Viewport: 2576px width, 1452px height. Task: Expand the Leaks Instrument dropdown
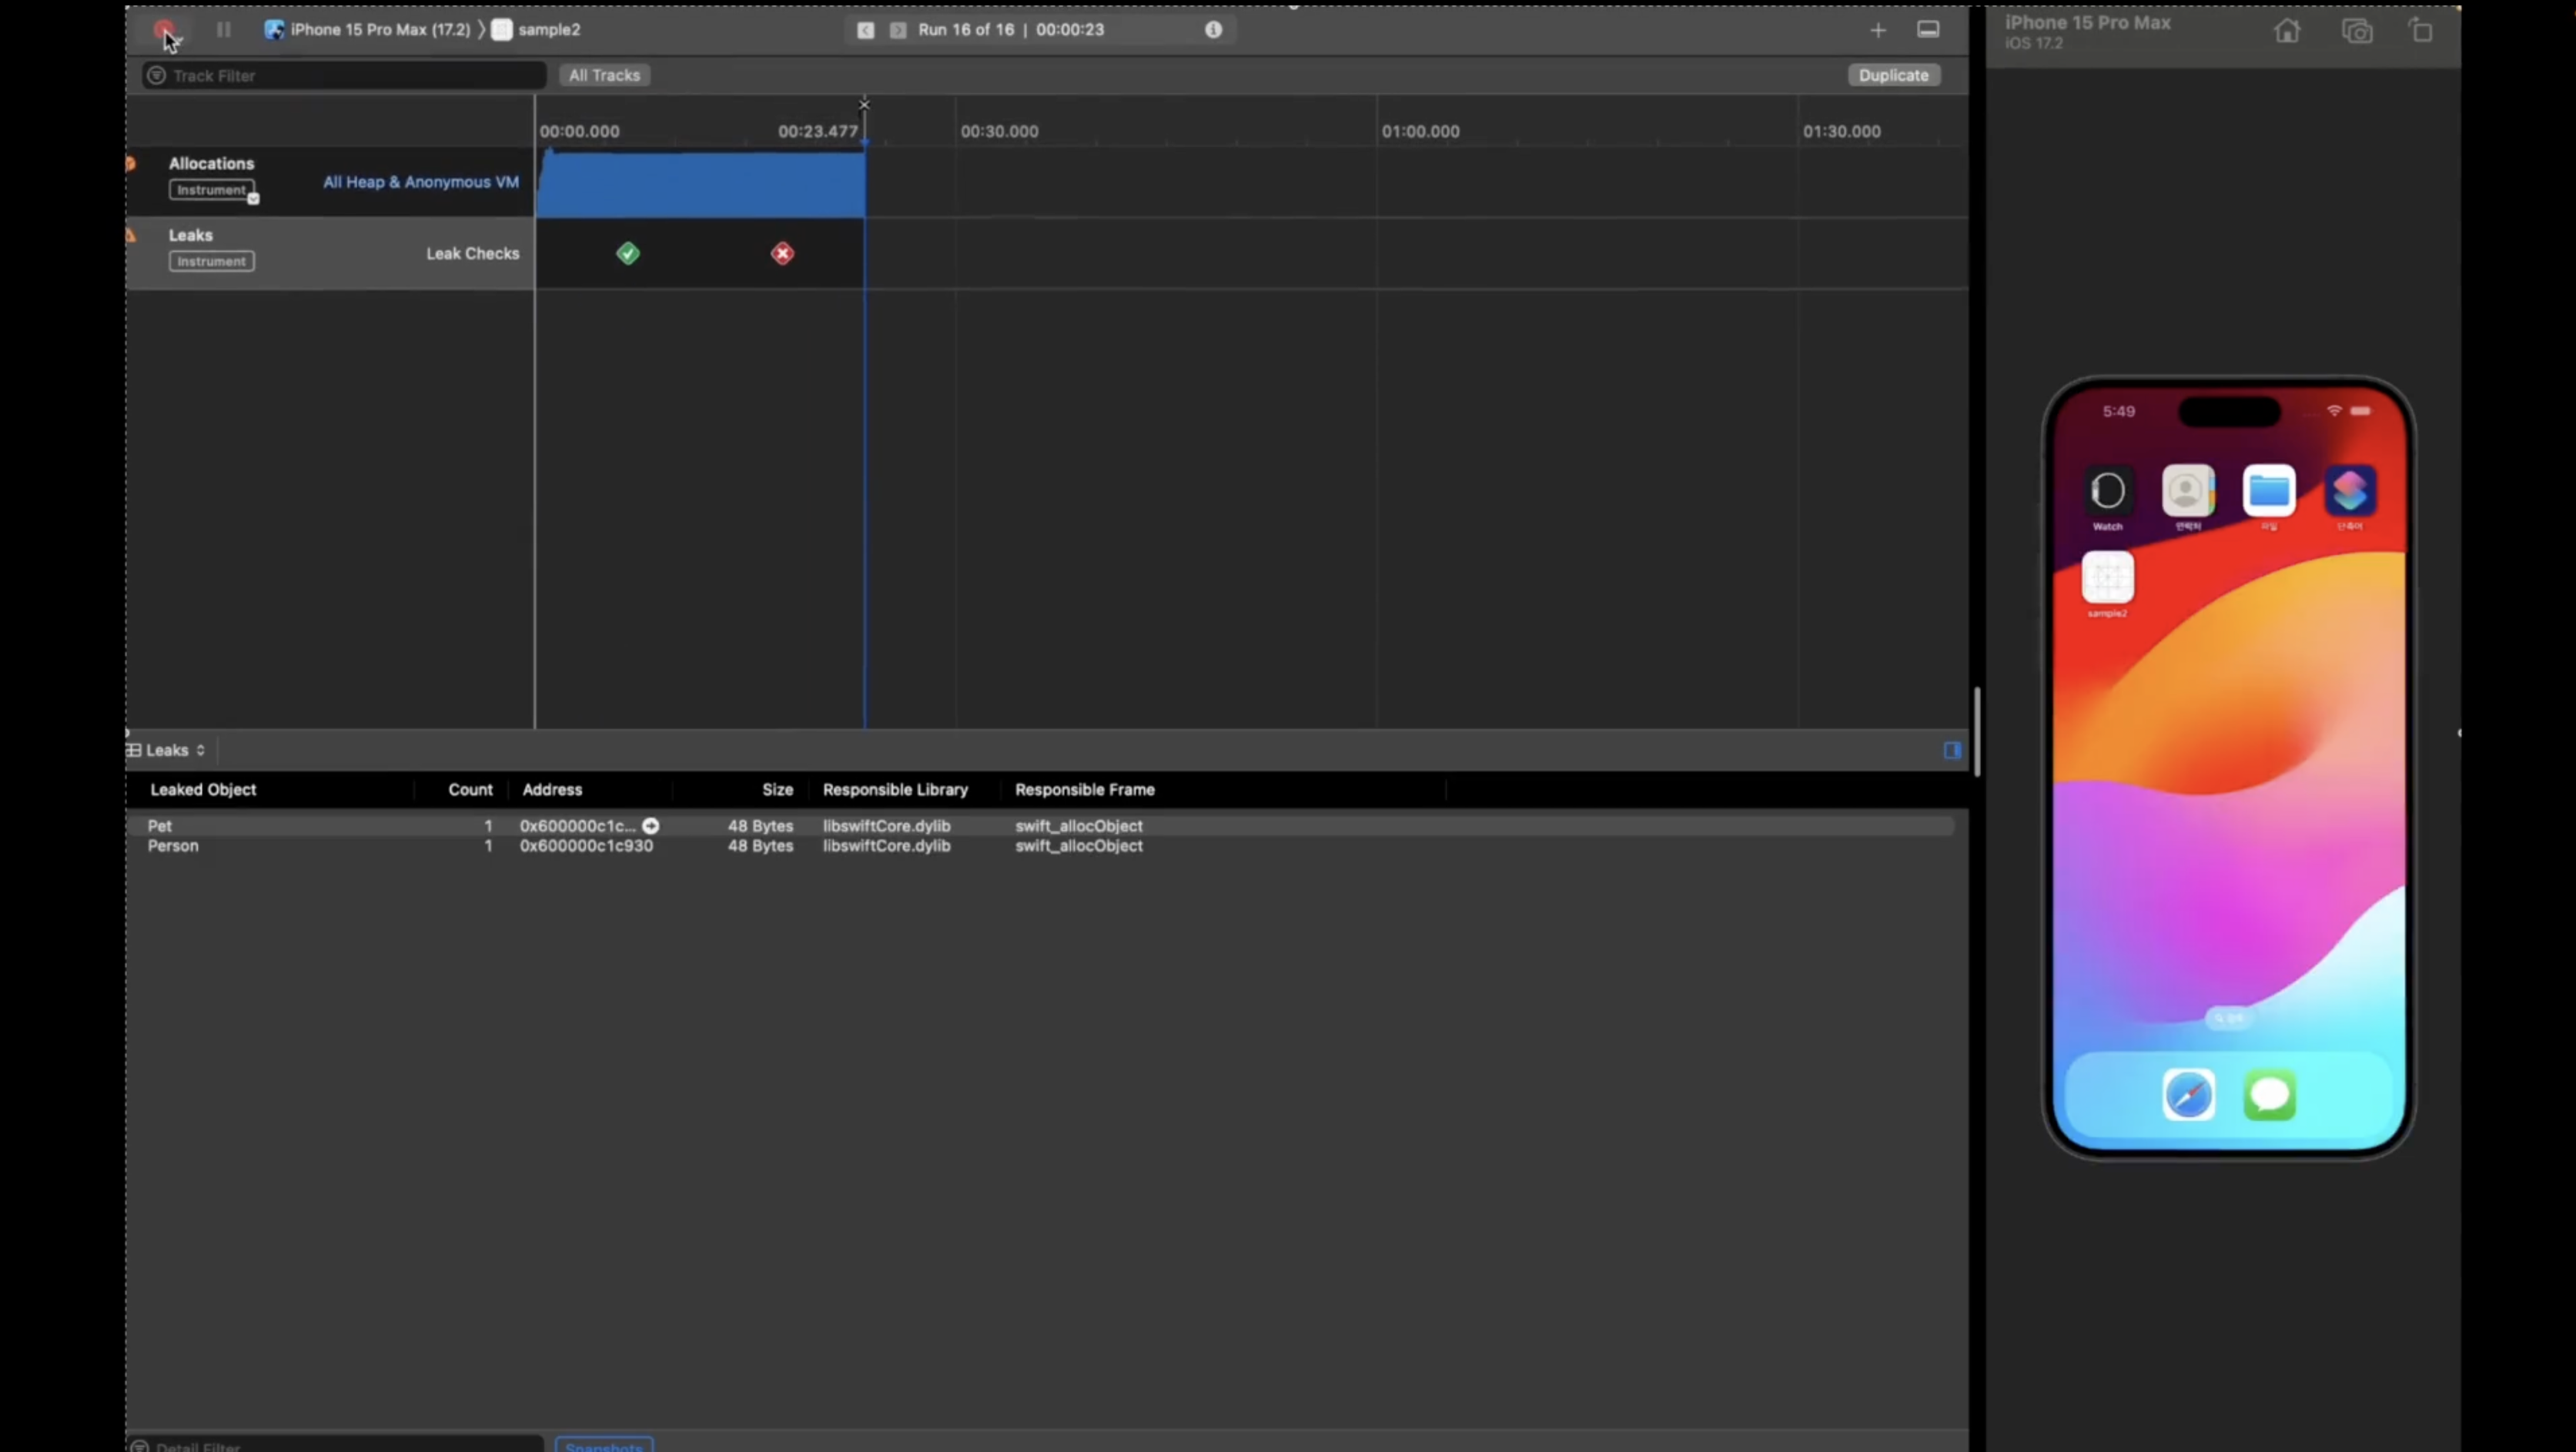coord(210,261)
